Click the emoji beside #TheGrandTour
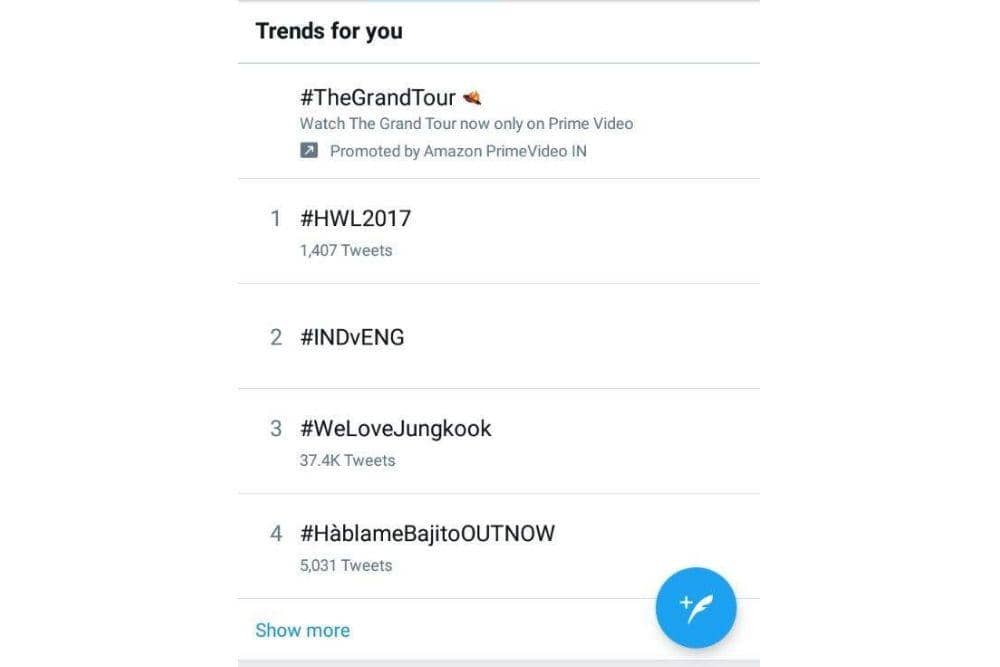Image resolution: width=1000 pixels, height=667 pixels. click(472, 98)
